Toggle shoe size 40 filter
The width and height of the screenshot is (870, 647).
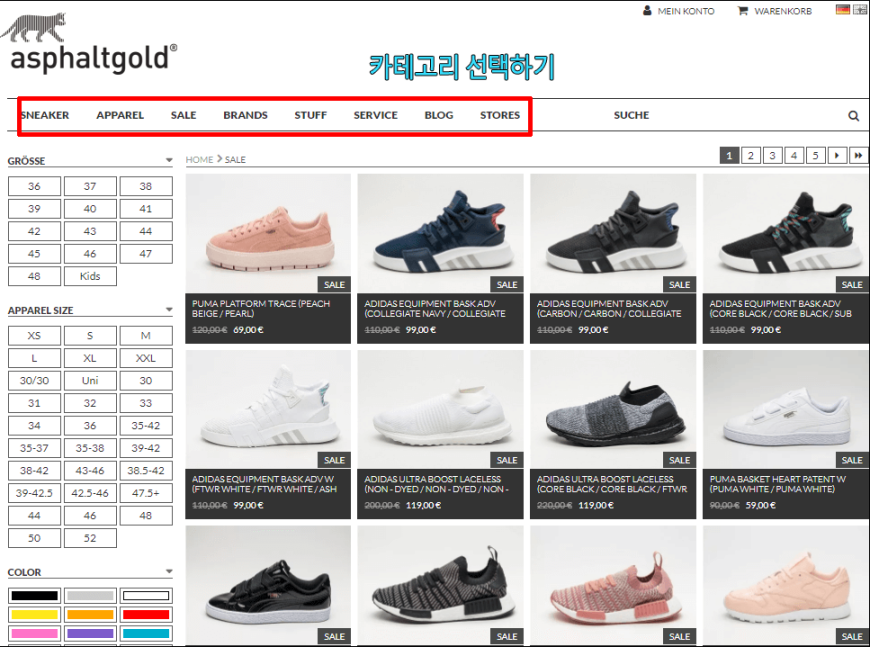pos(90,209)
